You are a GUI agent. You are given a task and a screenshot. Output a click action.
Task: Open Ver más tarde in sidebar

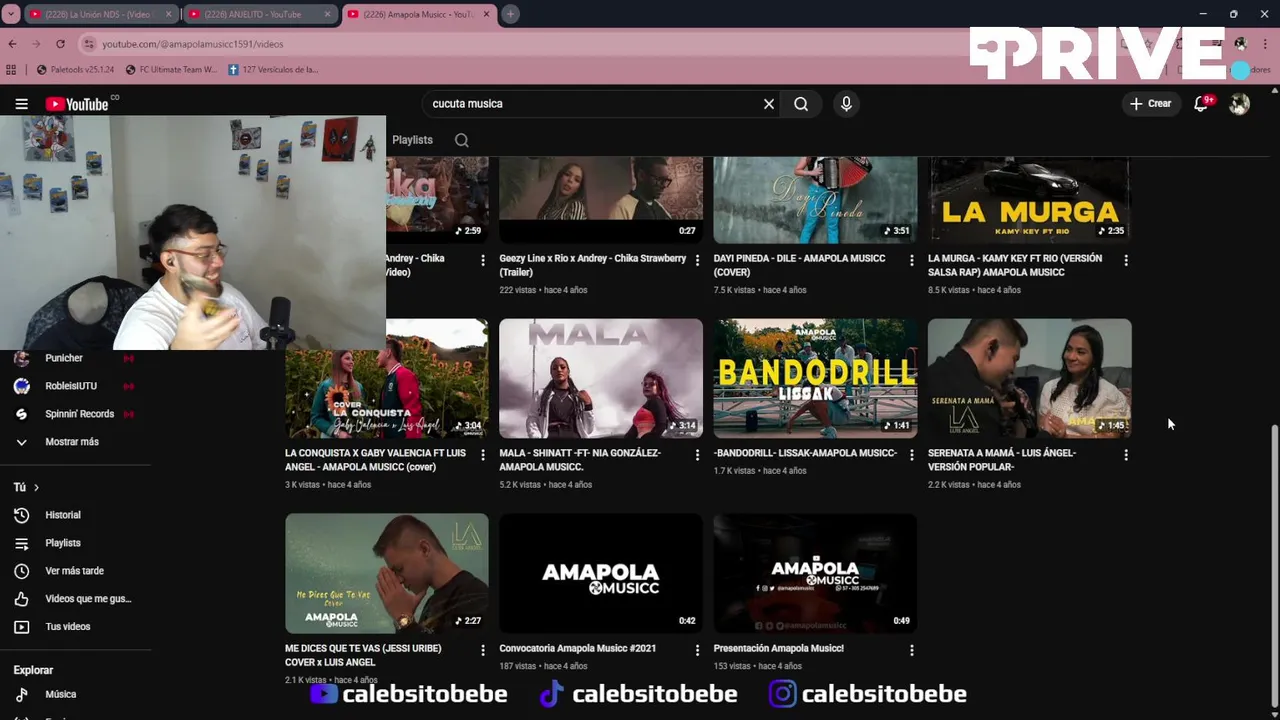73,571
